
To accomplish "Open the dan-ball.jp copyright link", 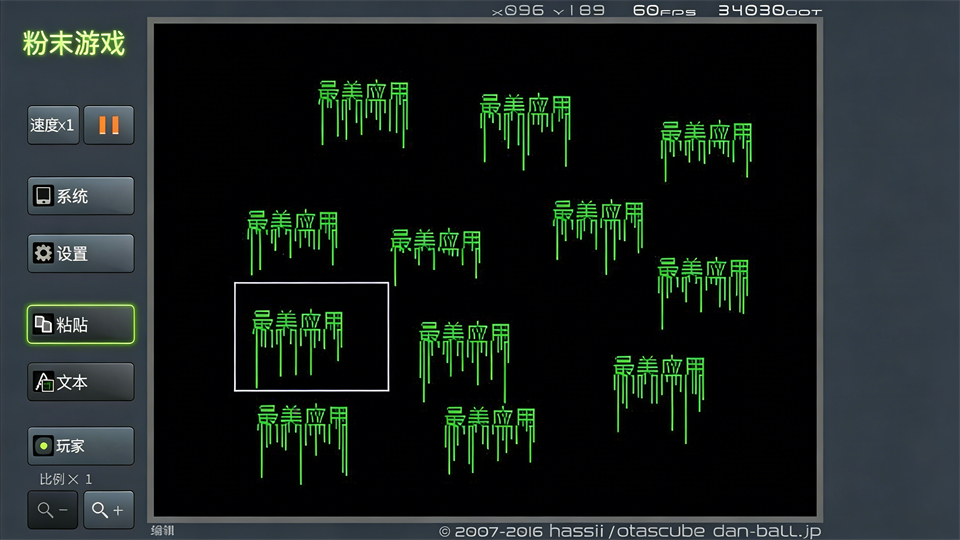I will [630, 531].
